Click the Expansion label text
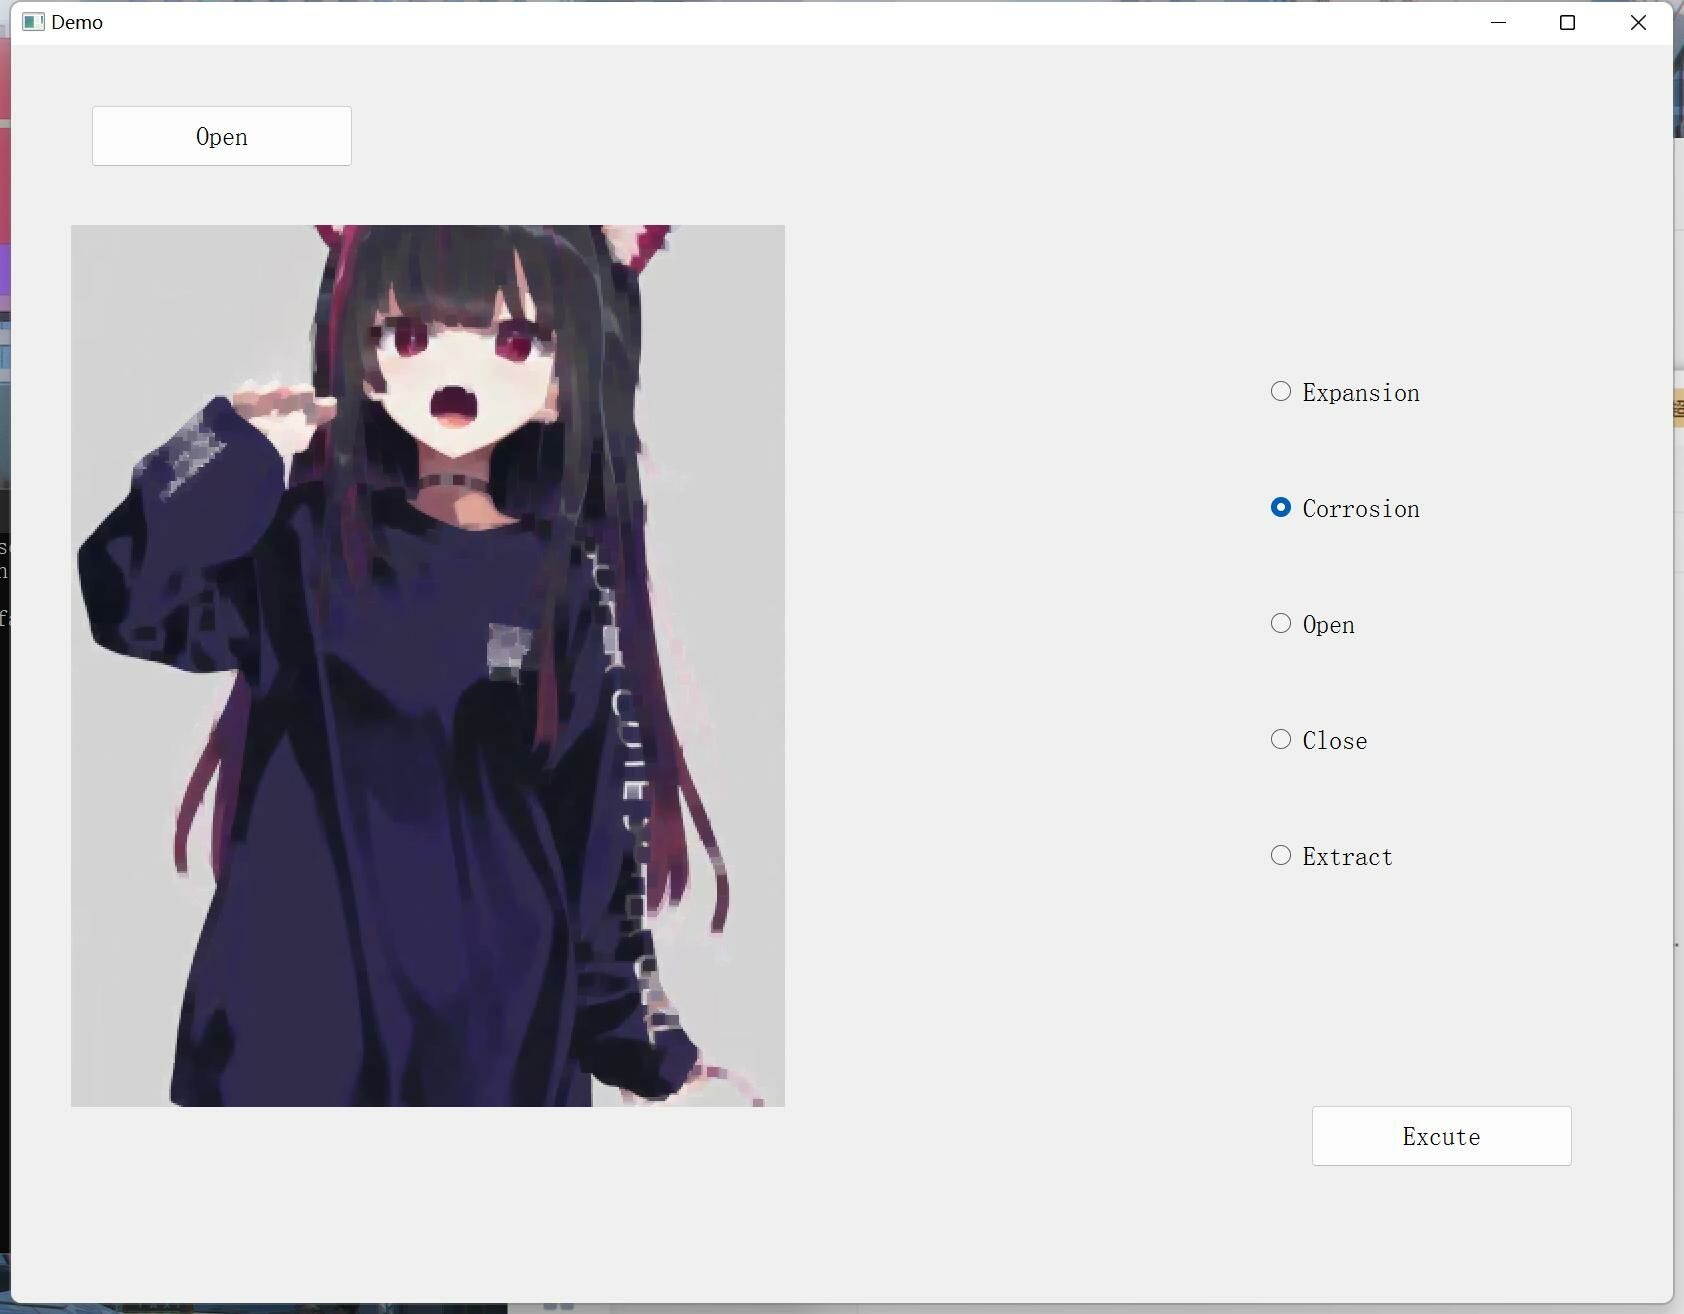Screen dimensions: 1684x1314 coord(1360,392)
